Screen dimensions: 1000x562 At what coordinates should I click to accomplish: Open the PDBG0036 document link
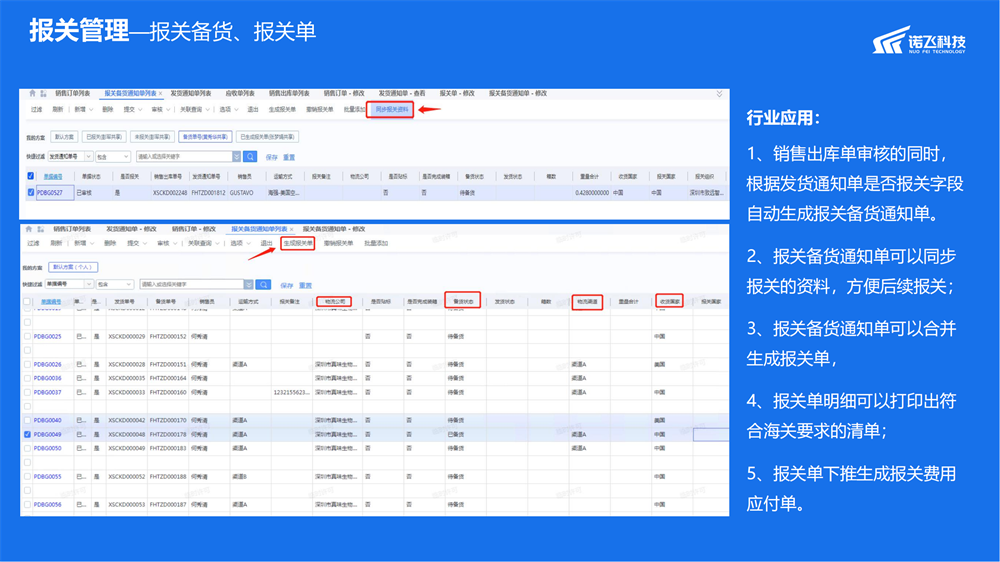[47, 378]
